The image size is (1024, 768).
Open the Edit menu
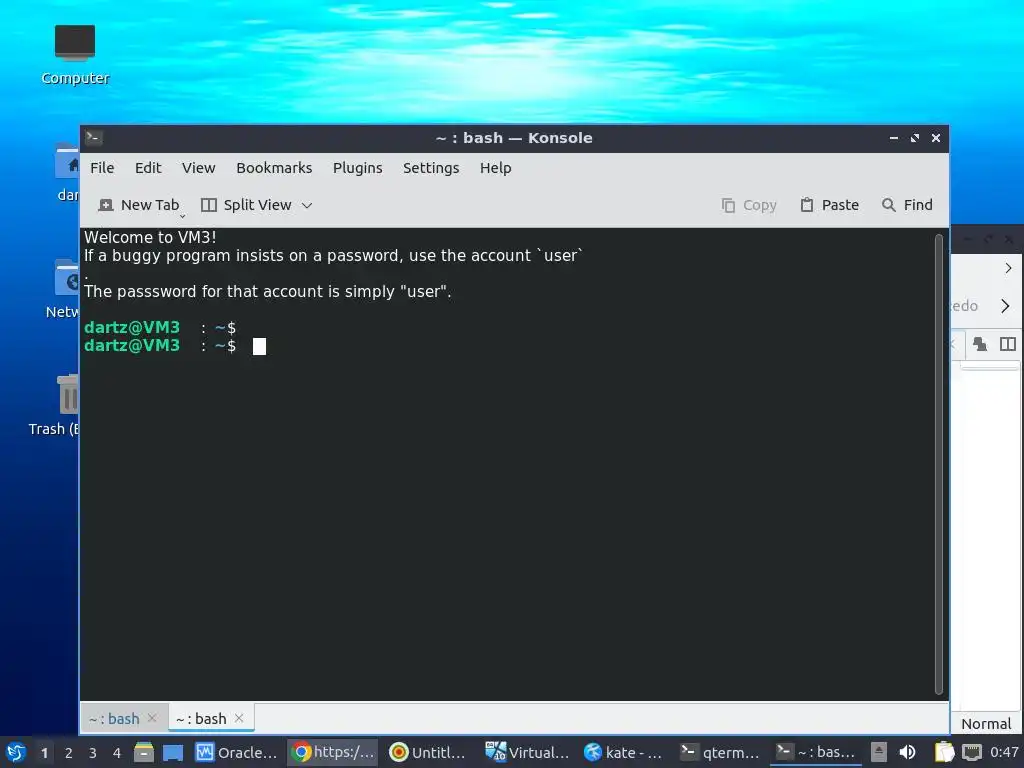click(148, 168)
